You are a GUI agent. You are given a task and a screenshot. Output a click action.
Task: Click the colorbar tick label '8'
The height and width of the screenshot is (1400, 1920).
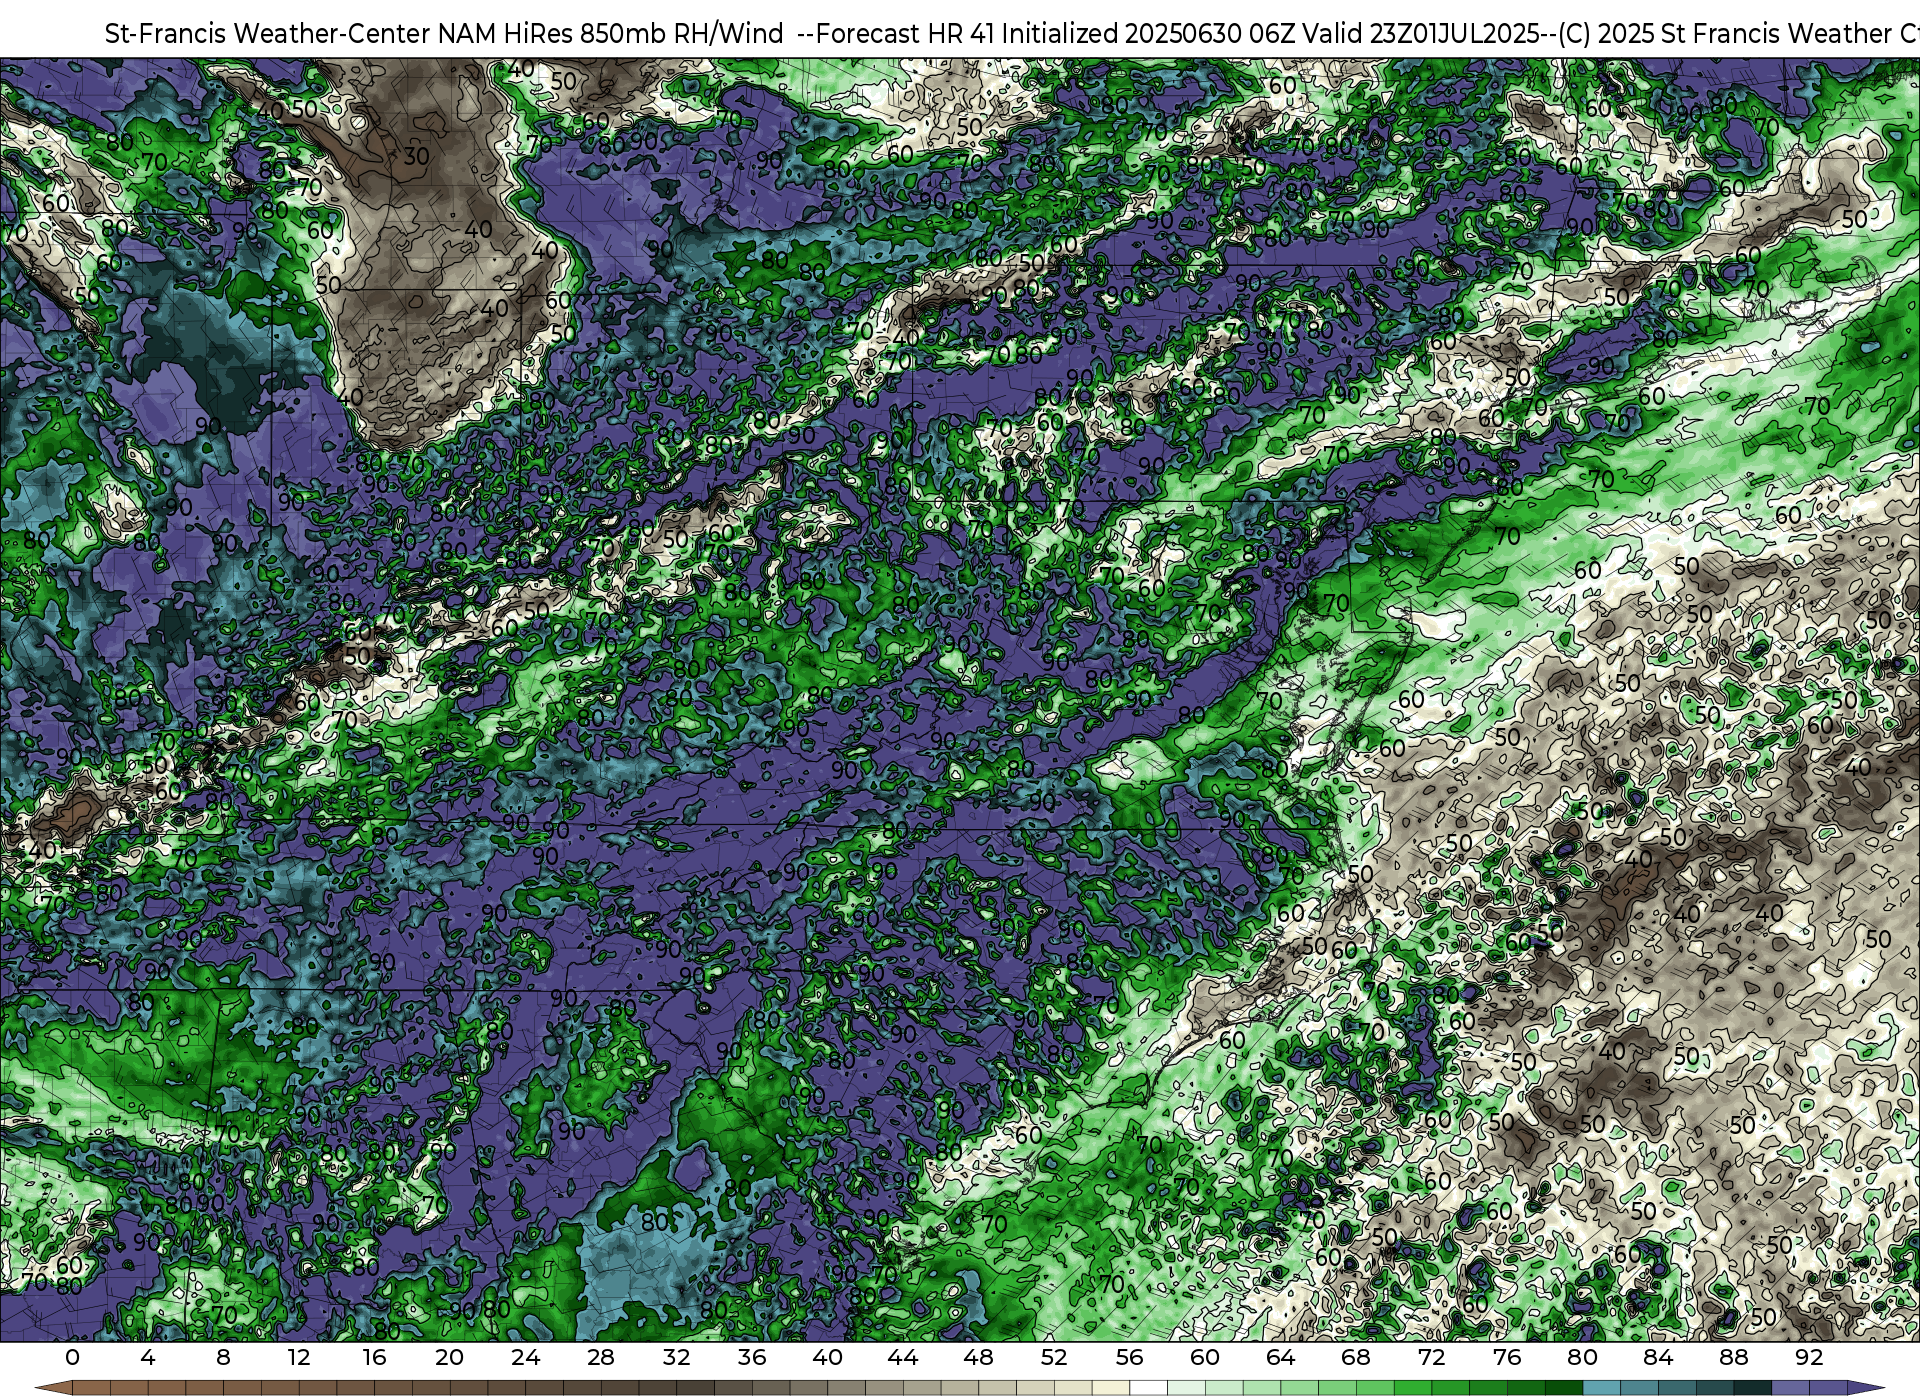click(223, 1357)
